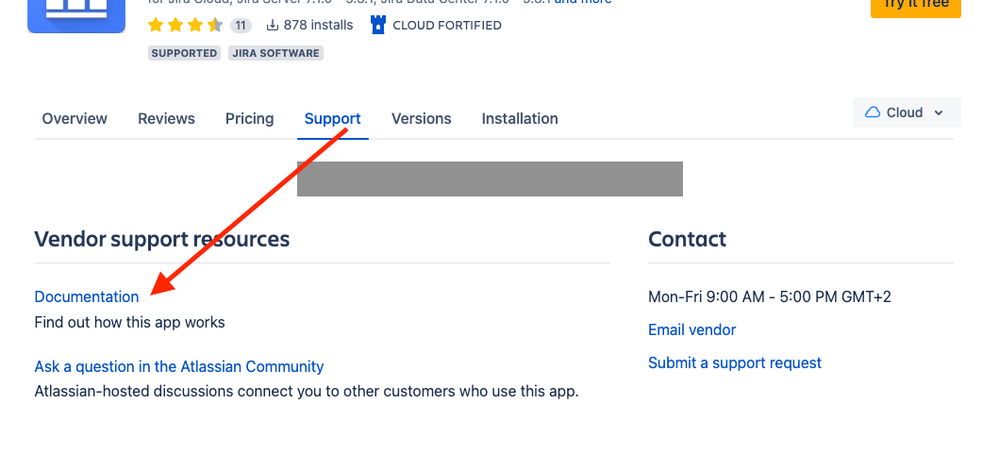Click the 878 installs text
This screenshot has height=474, width=999.
pos(318,25)
